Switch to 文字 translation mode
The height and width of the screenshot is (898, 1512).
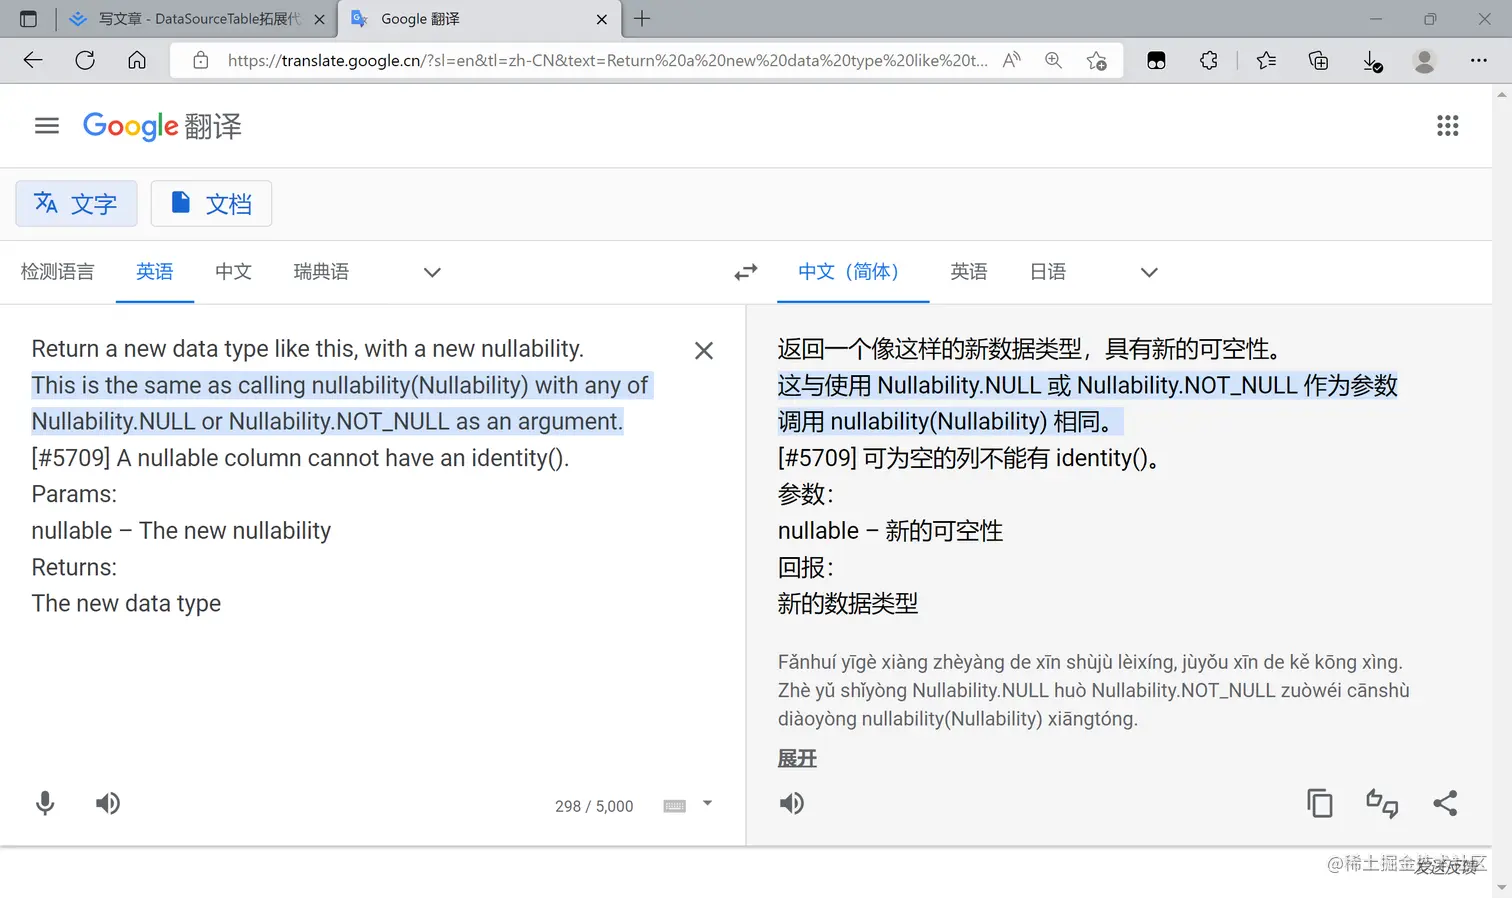pos(76,204)
